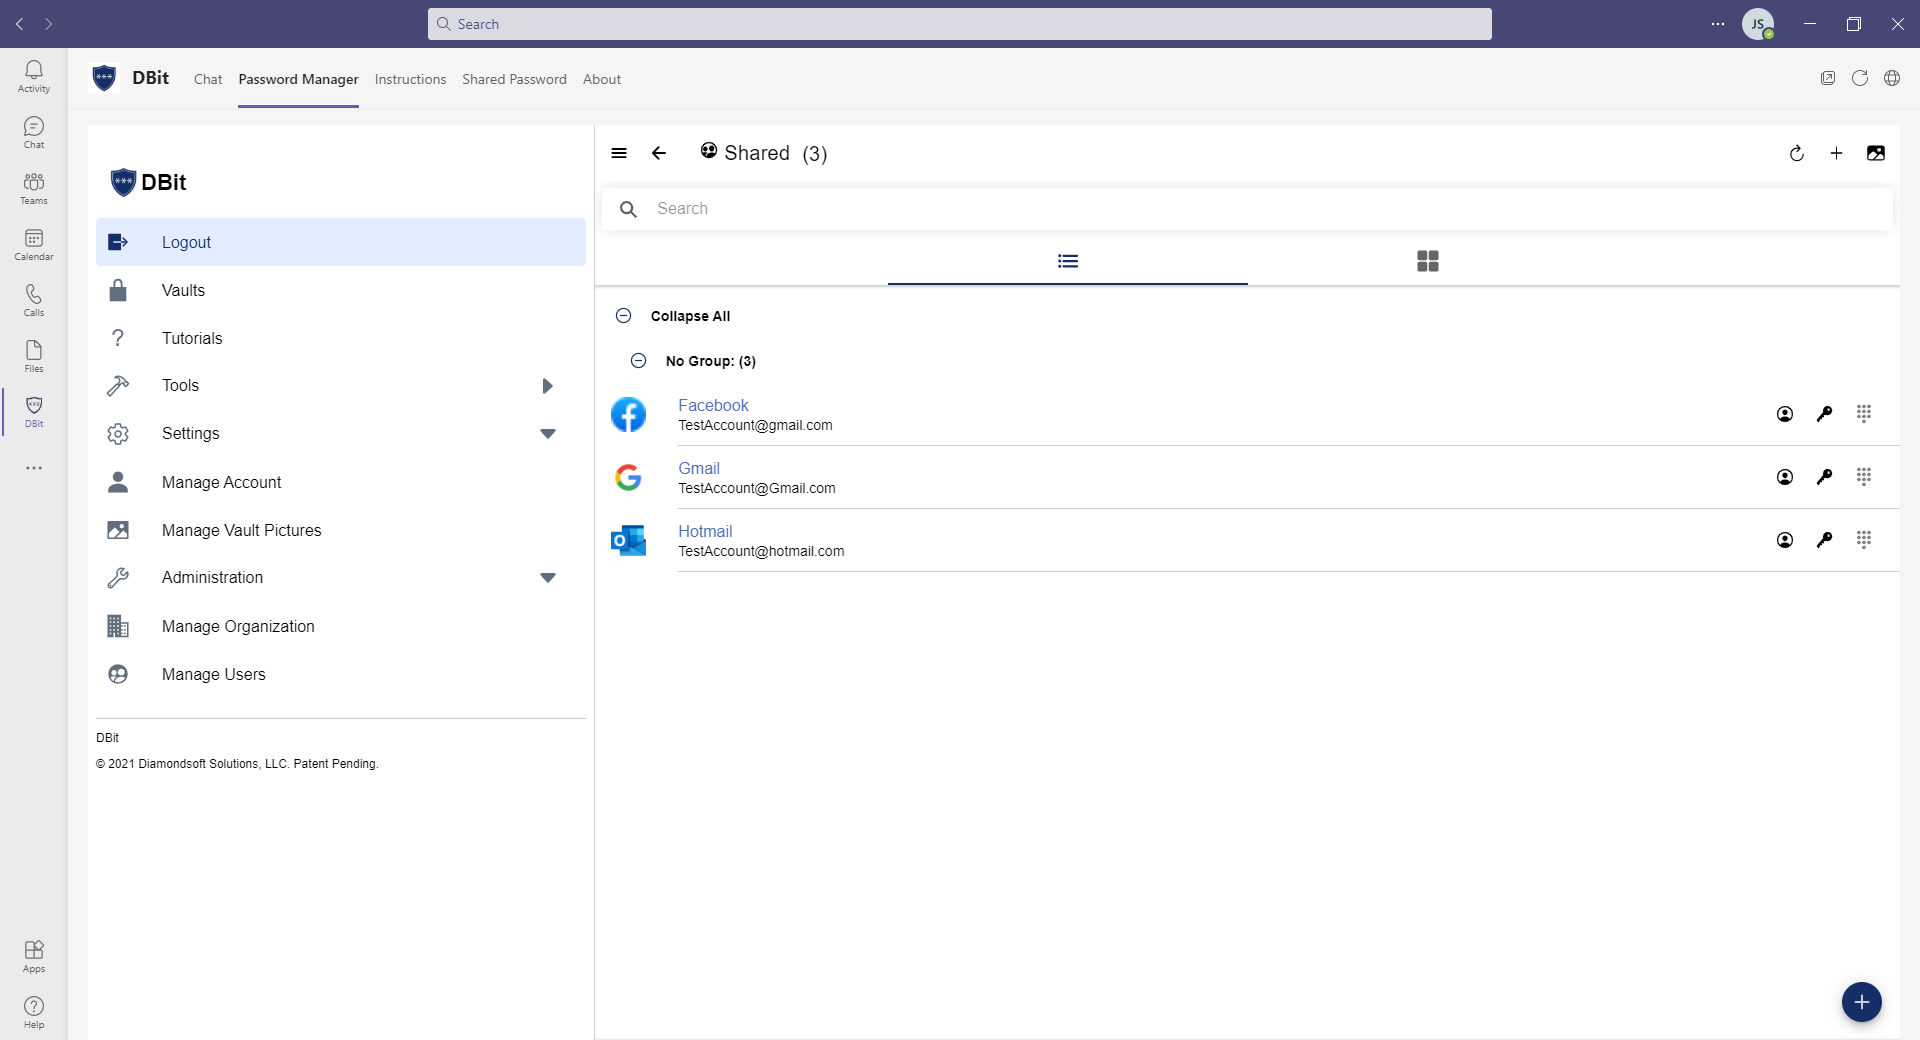Open Calendar in Teams sidebar
The width and height of the screenshot is (1920, 1040).
34,244
